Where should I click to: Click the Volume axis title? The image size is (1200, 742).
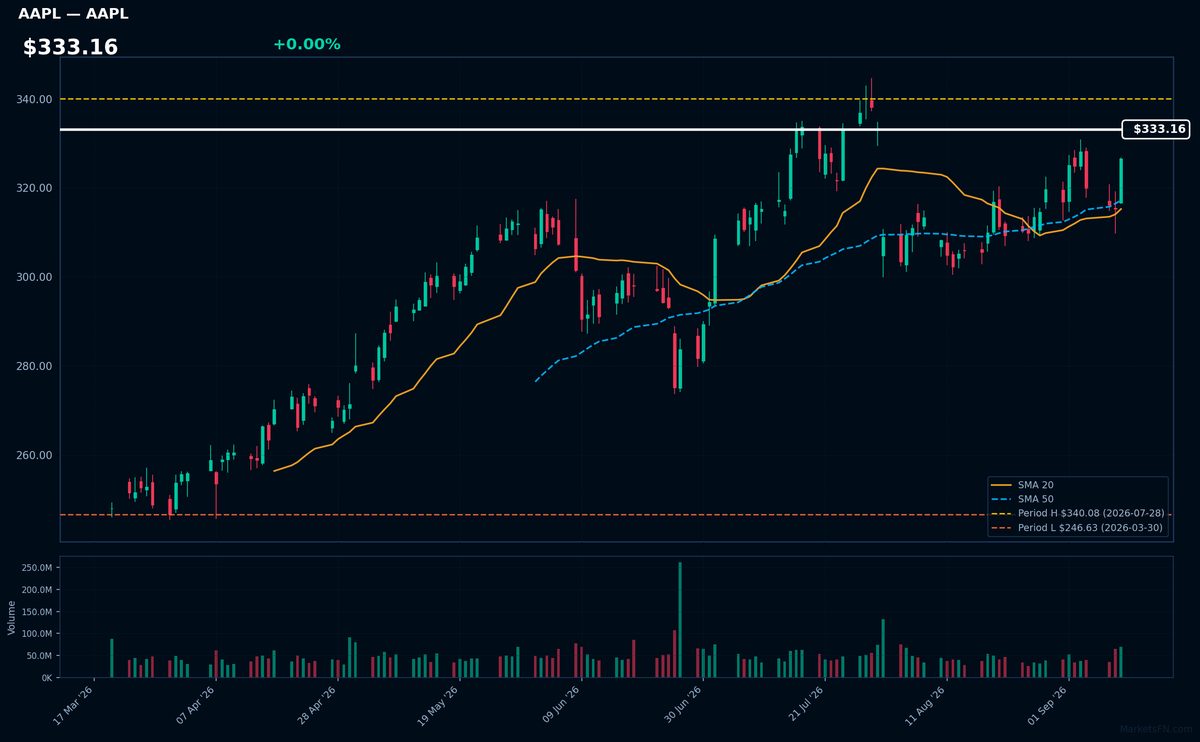click(12, 617)
